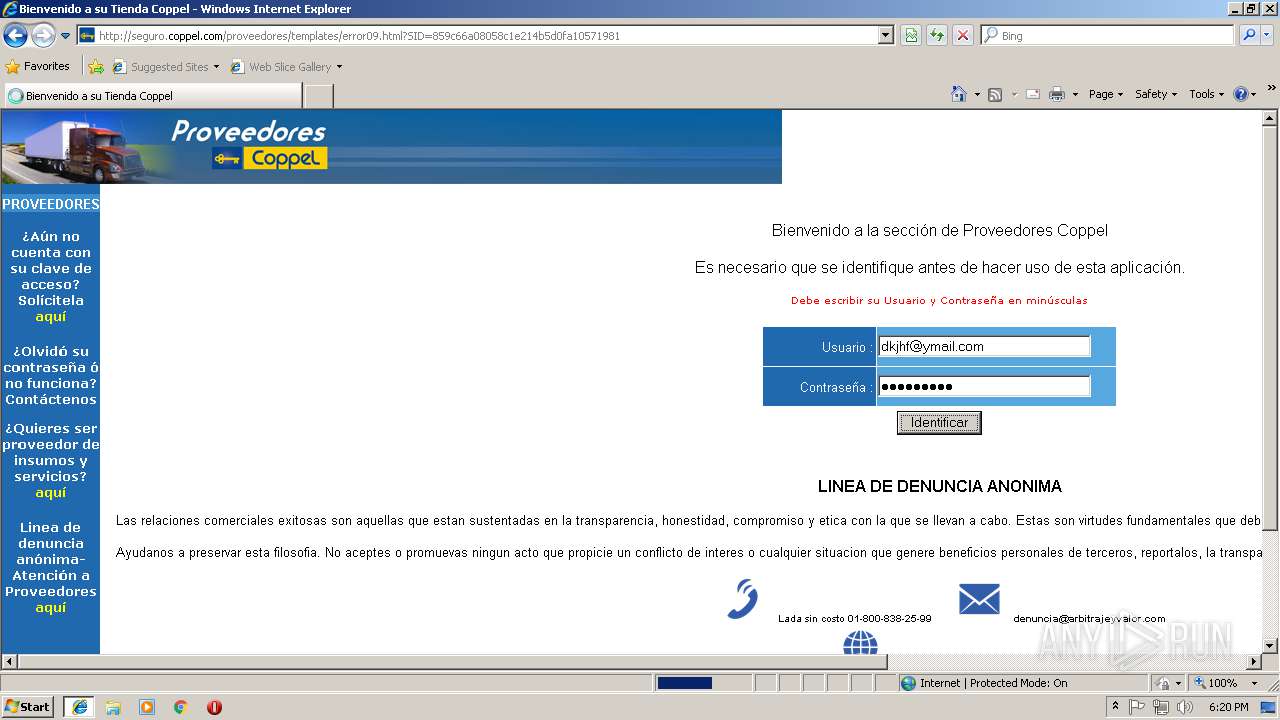Viewport: 1280px width, 720px height.
Task: Go forward with the browser Forward arrow
Action: [43, 36]
